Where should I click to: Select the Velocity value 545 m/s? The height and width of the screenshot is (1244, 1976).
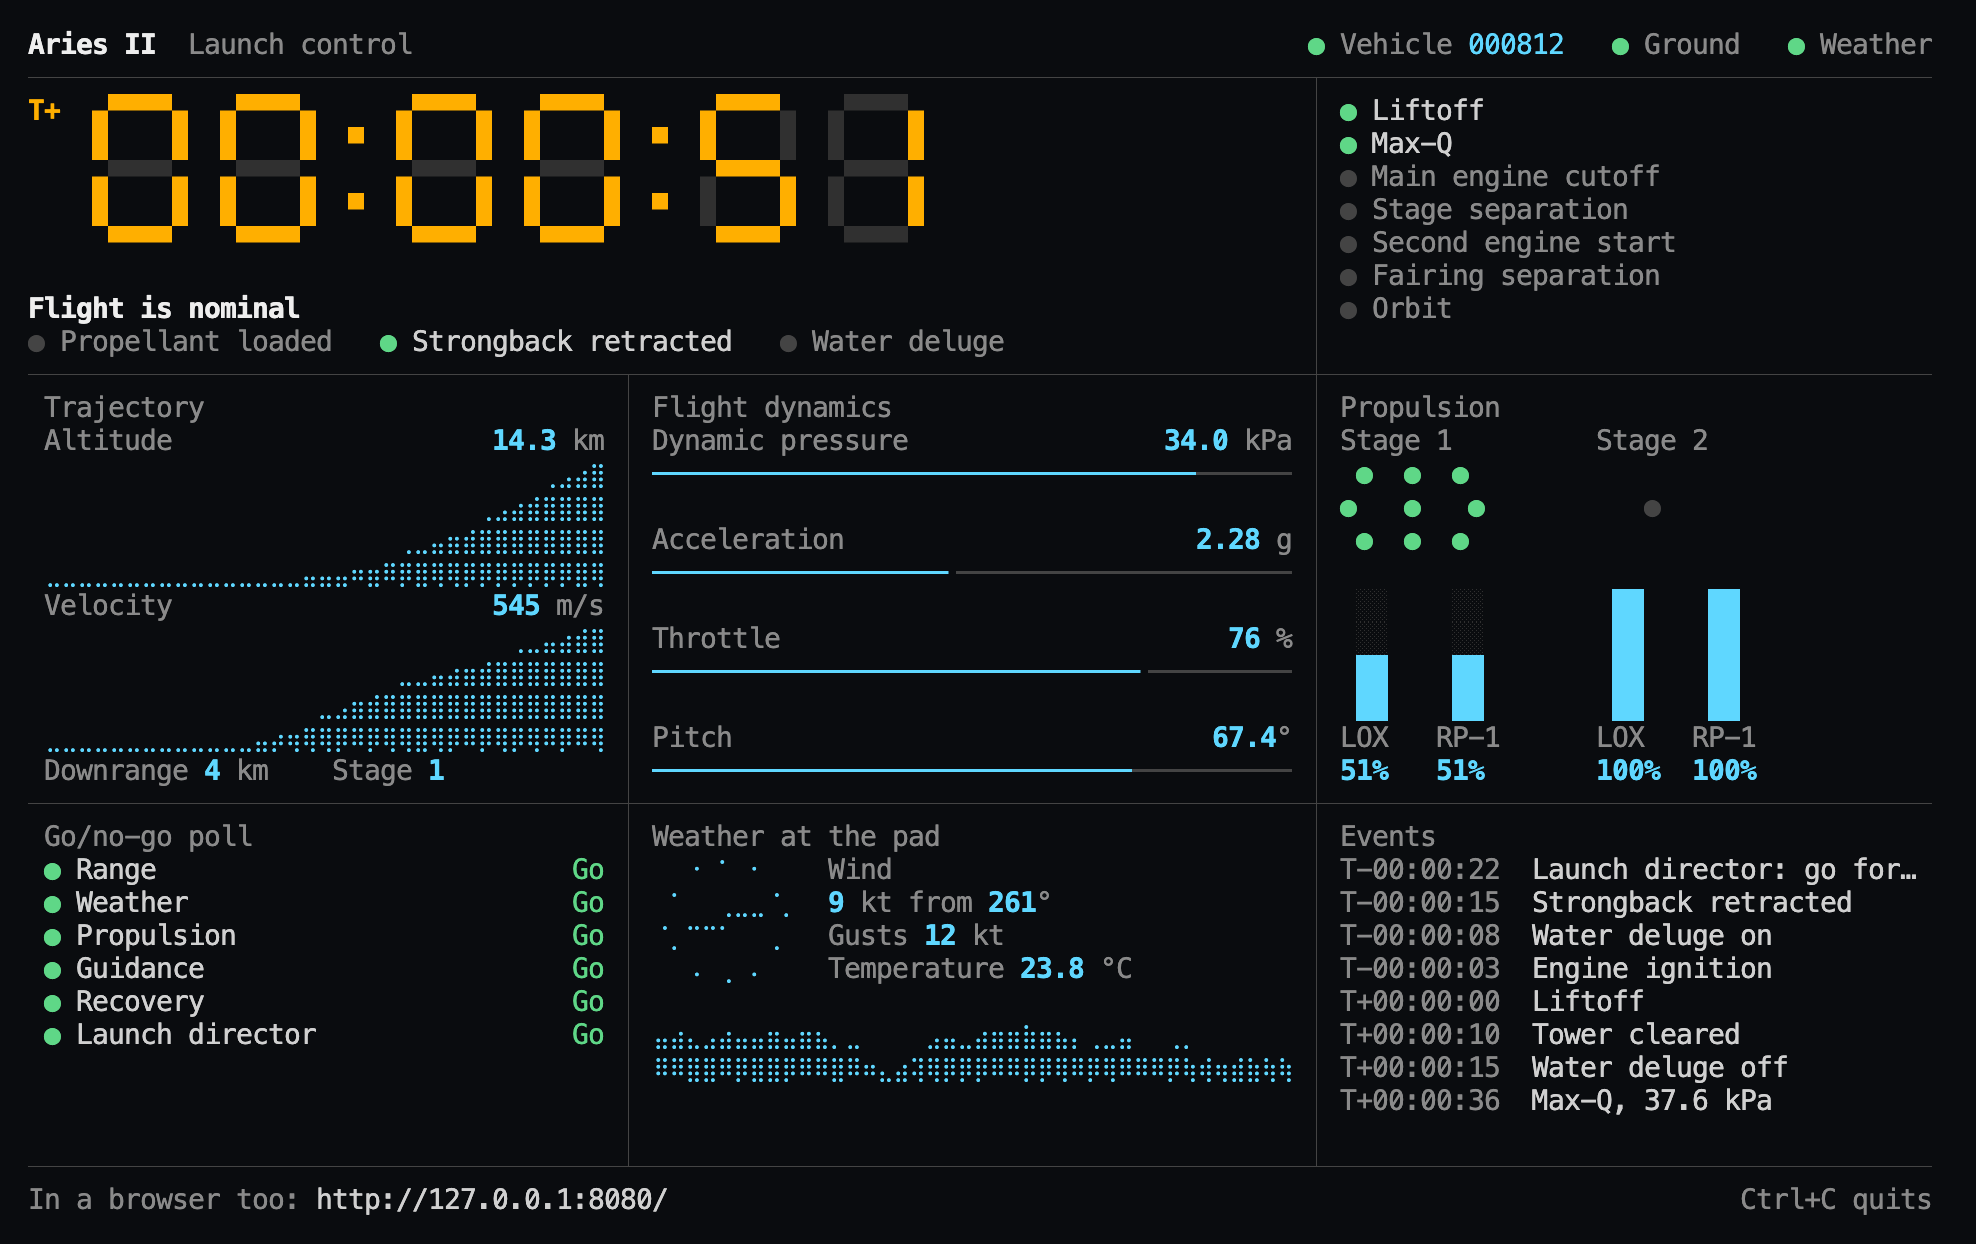(x=548, y=605)
